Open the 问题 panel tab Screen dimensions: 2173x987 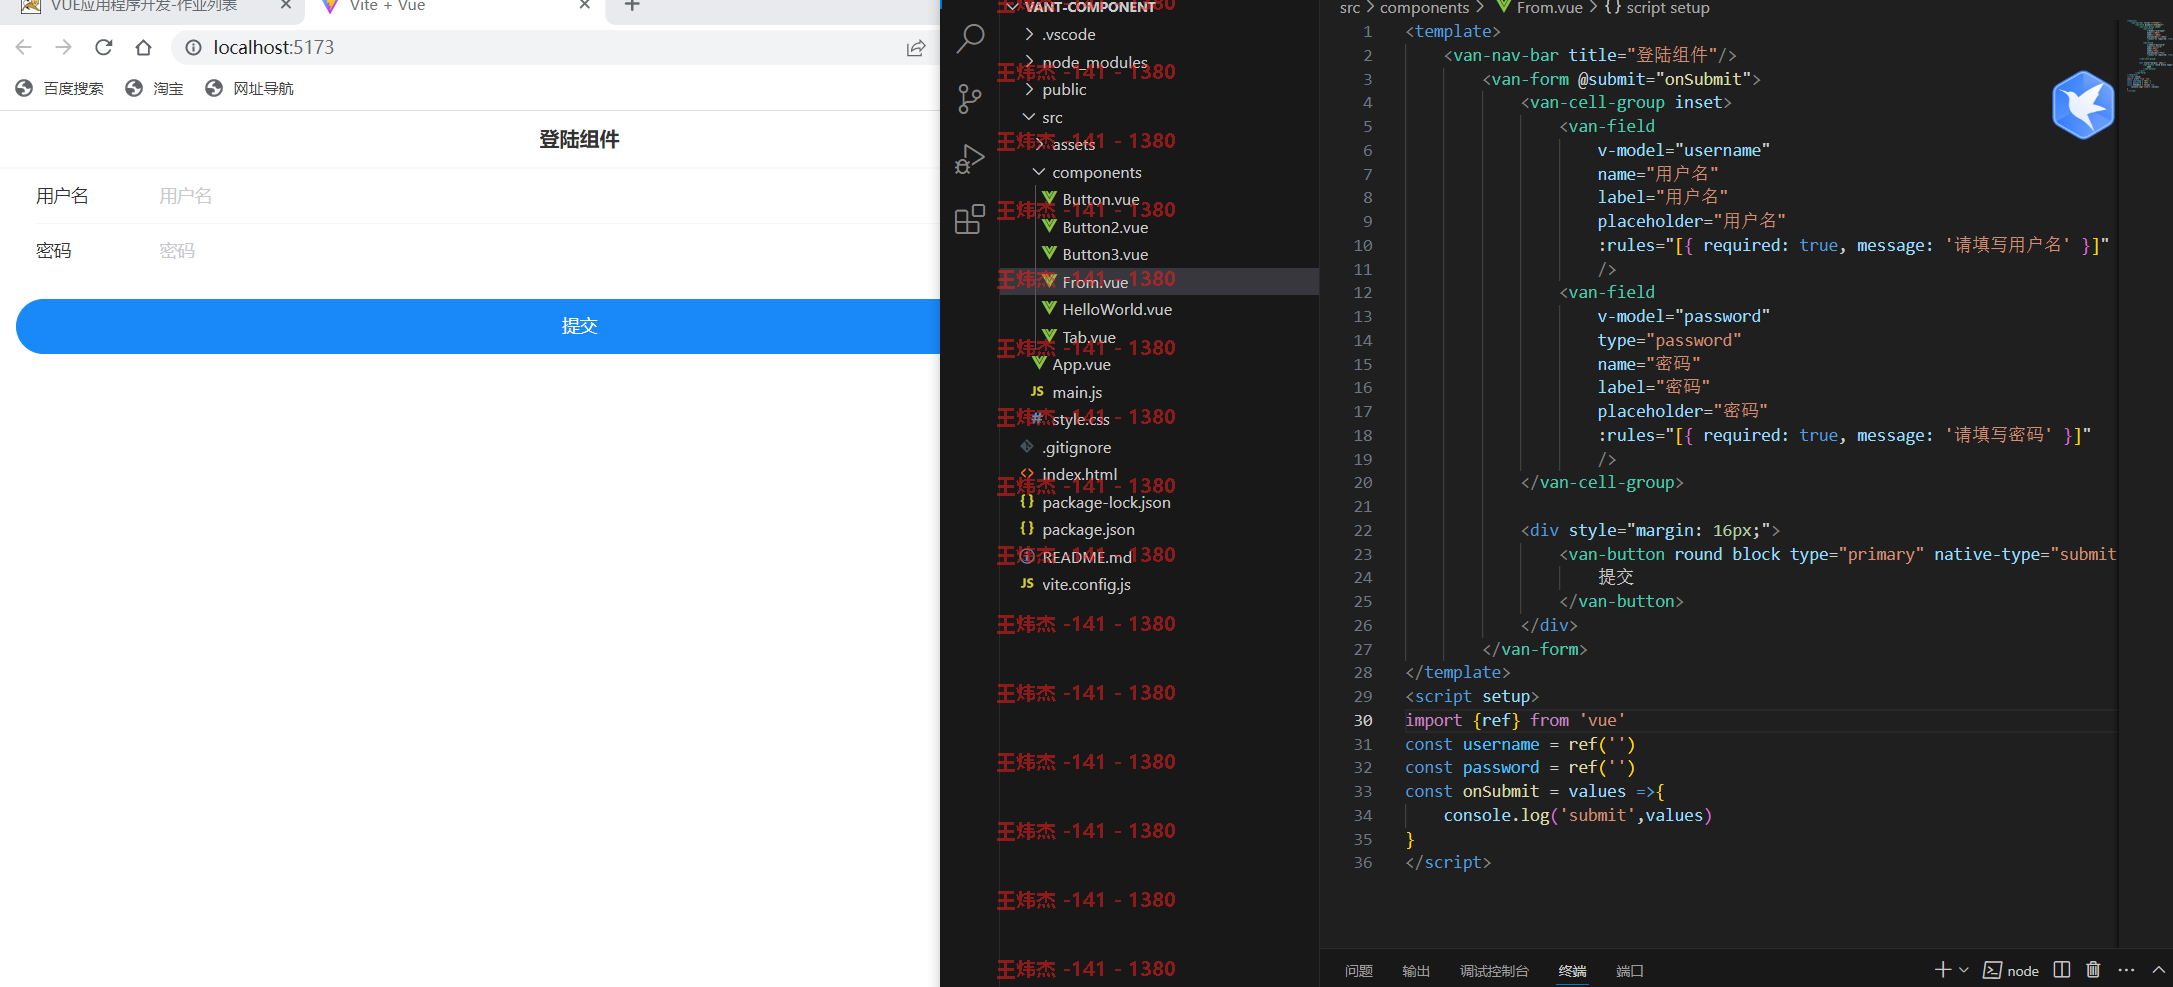(x=1358, y=971)
